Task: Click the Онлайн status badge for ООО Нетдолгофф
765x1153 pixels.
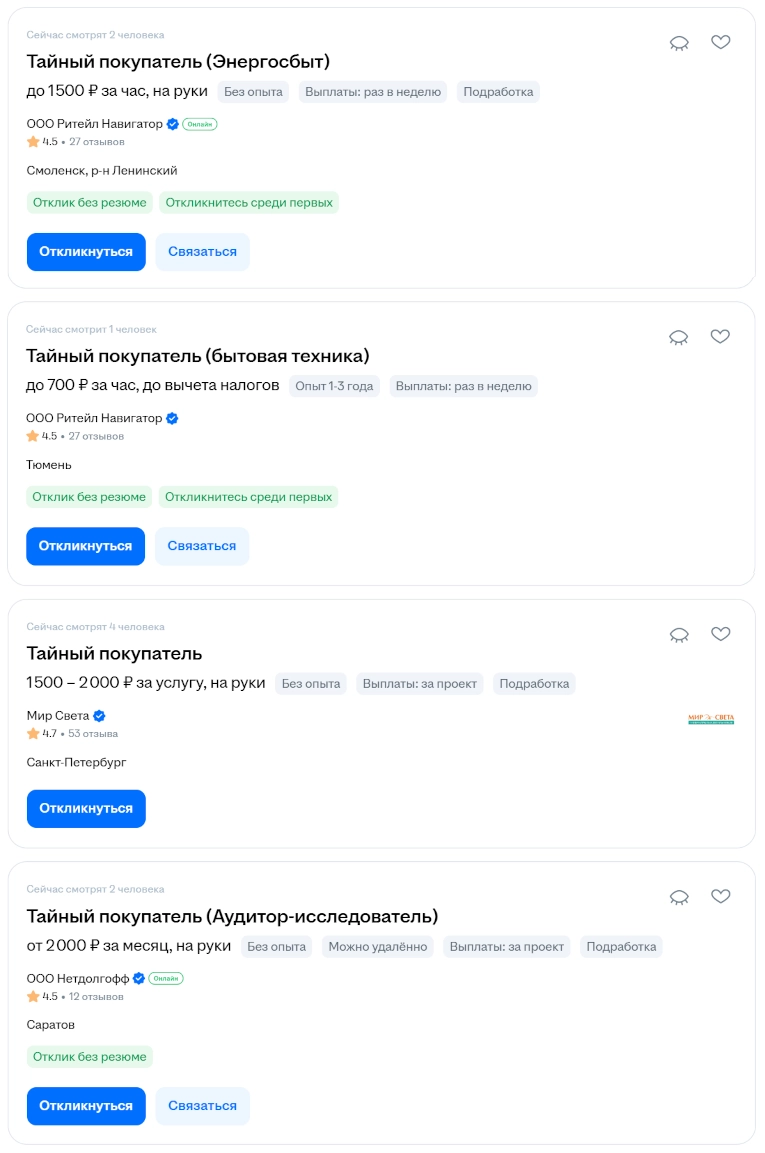Action: [167, 979]
